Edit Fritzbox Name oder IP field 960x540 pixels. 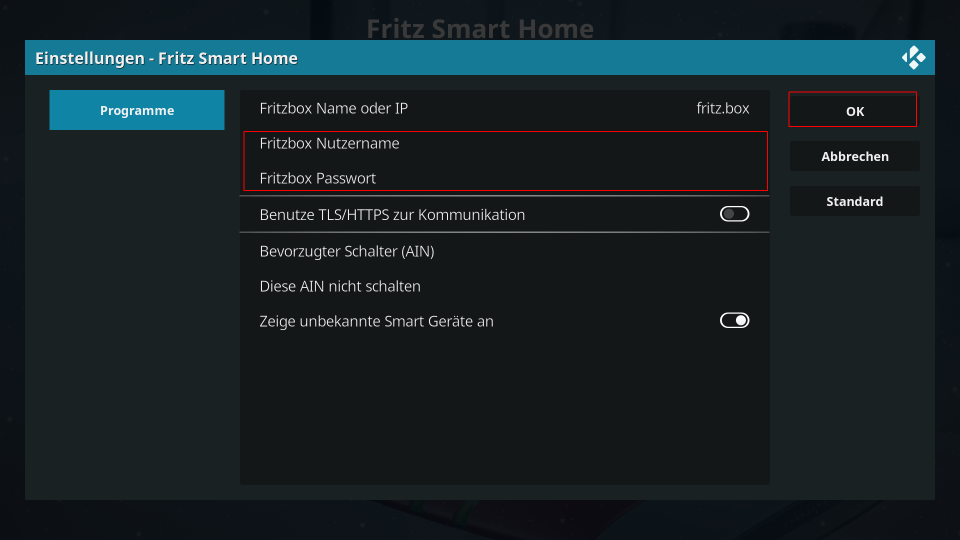point(504,108)
